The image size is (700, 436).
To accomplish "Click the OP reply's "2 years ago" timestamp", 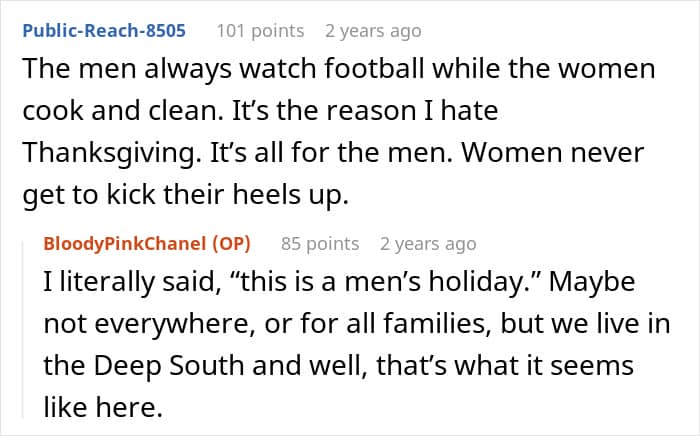I will (x=428, y=243).
